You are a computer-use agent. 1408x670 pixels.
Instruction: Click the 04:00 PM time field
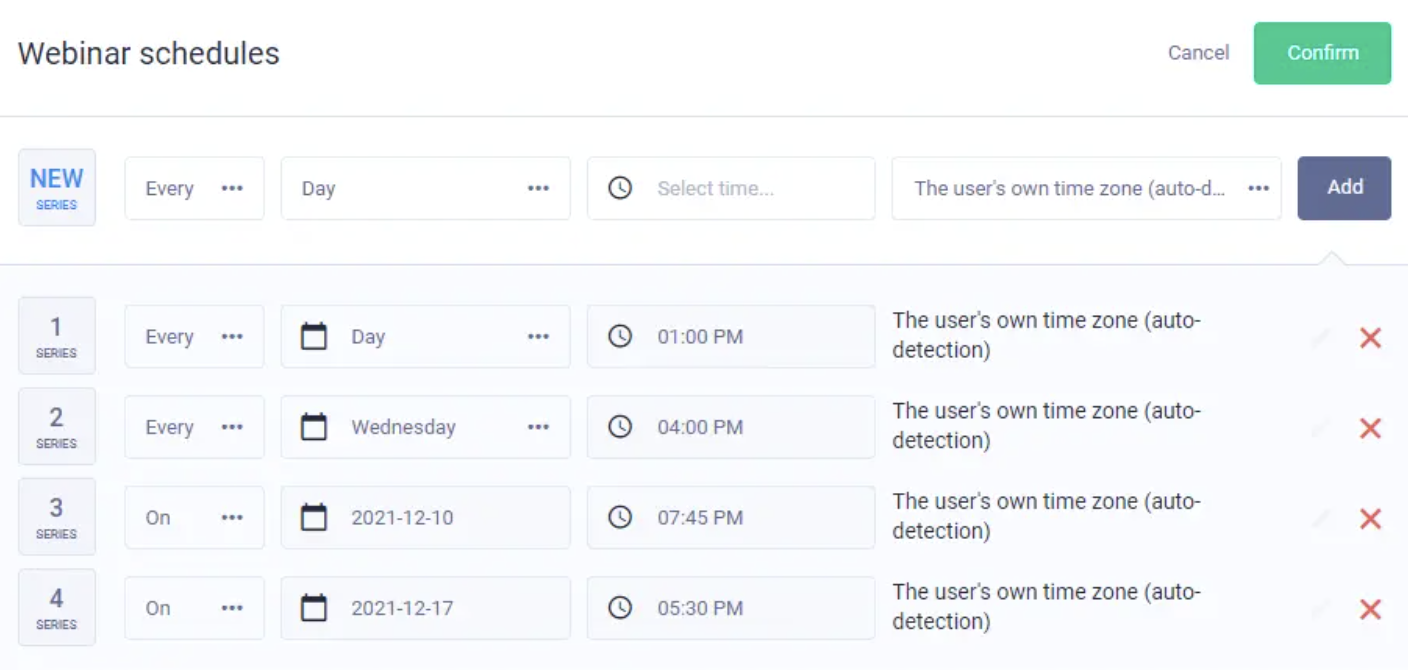(731, 427)
